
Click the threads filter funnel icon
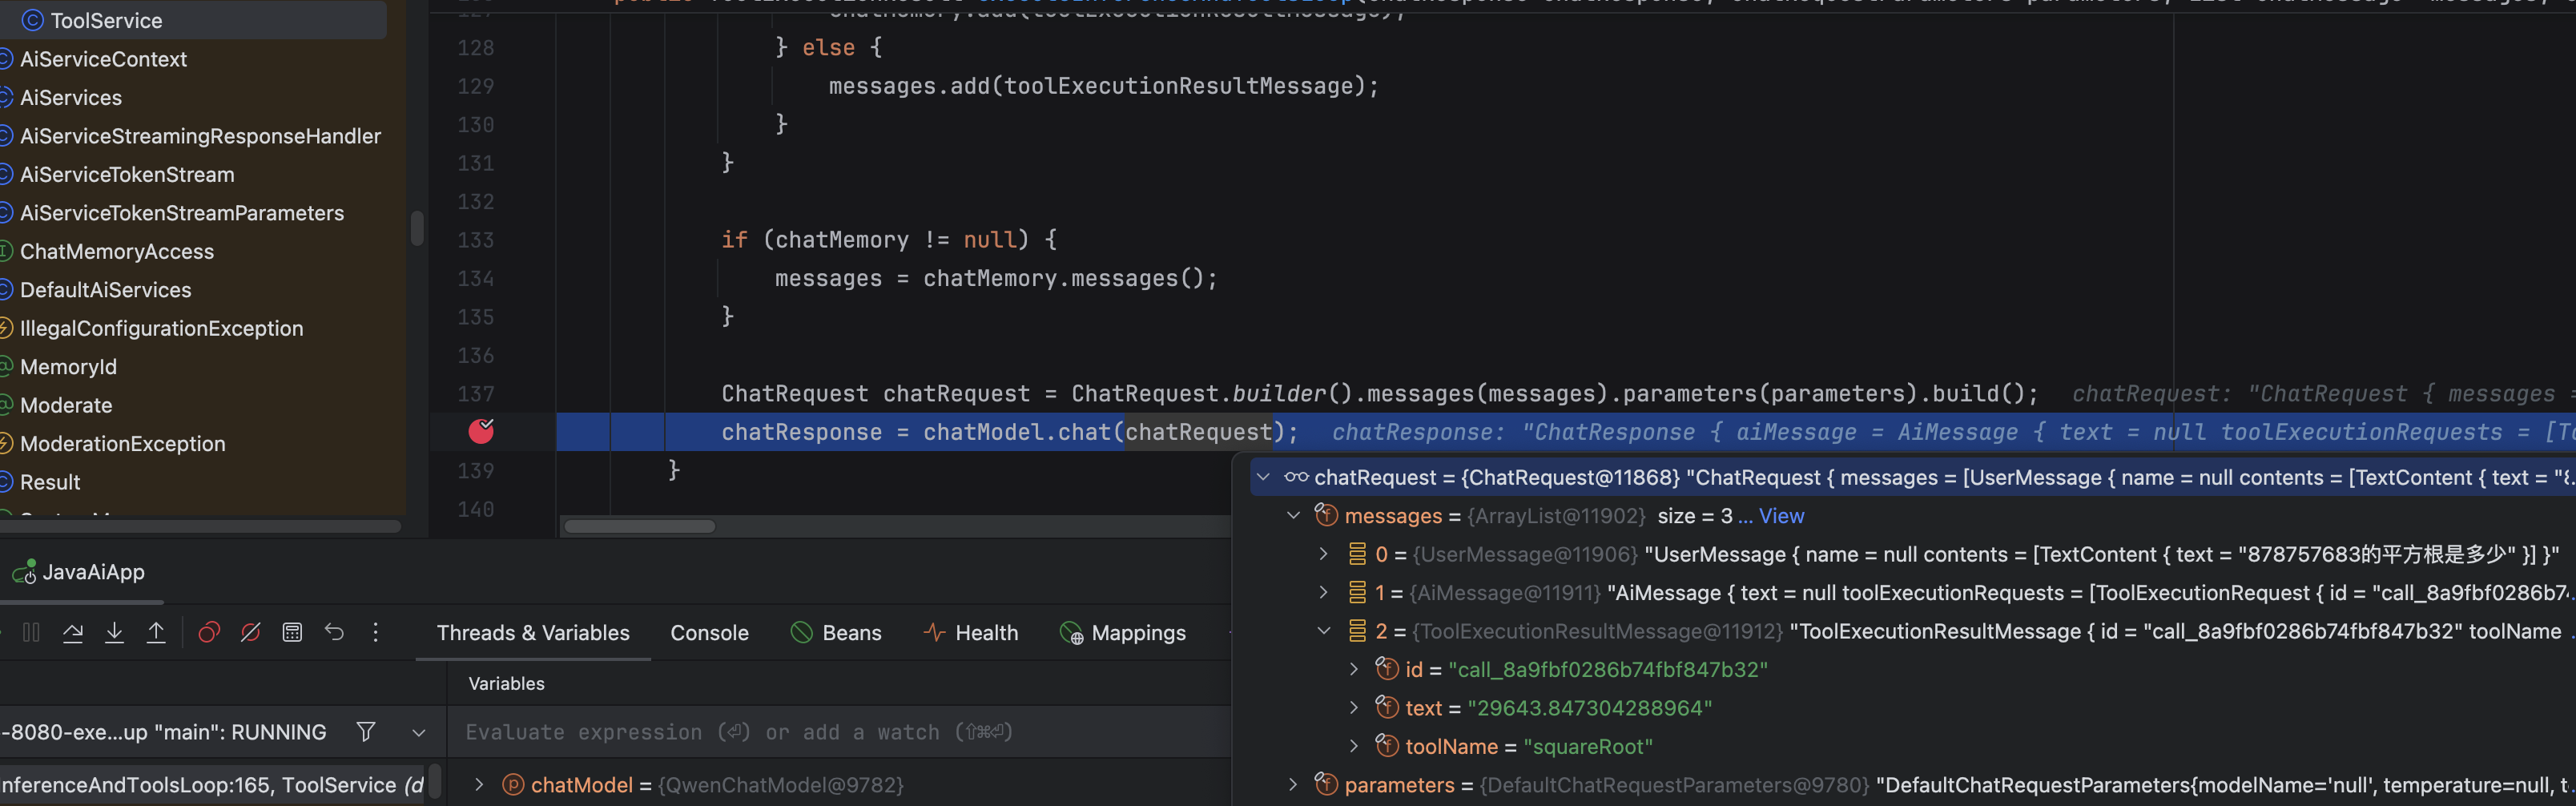click(366, 732)
